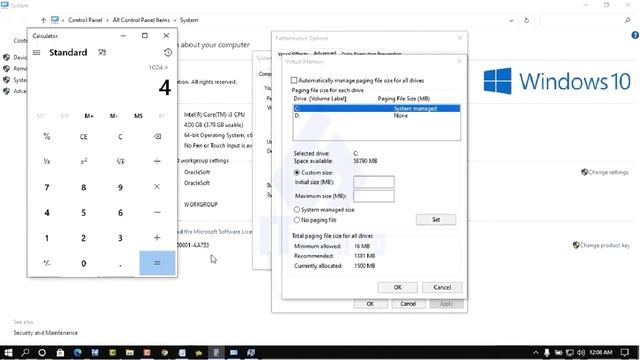
Task: Click the help question mark icon
Action: click(635, 36)
